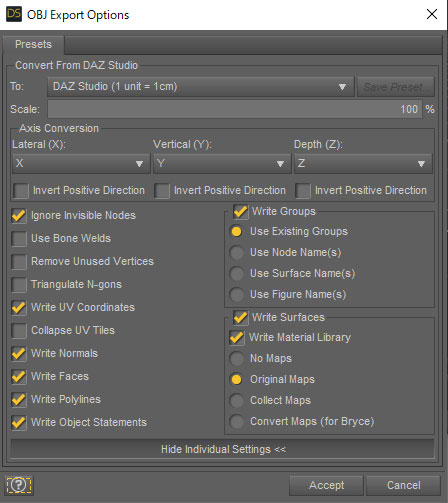This screenshot has width=448, height=503.
Task: Enable Use Bone Welds checkbox
Action: point(19,238)
